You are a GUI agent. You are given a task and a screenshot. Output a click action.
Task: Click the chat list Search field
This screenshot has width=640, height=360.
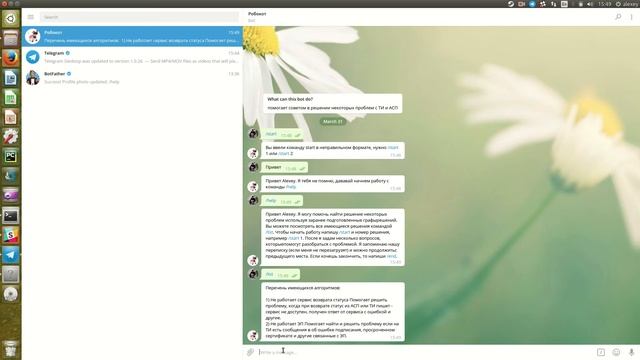pyautogui.click(x=139, y=17)
